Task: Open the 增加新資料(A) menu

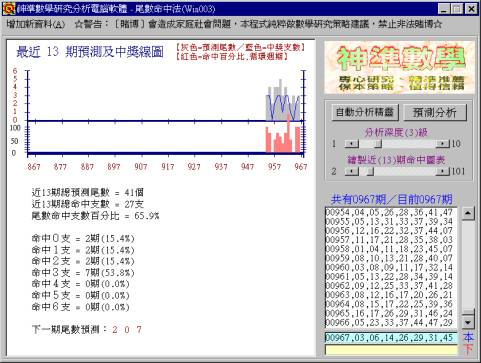Action: point(35,24)
